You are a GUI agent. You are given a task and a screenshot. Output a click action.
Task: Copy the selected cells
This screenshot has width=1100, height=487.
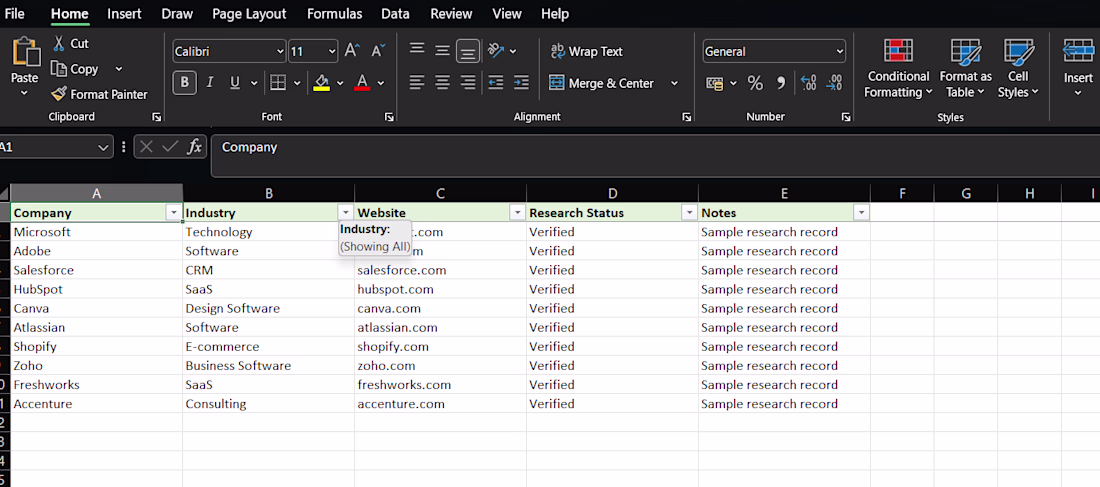click(x=74, y=69)
